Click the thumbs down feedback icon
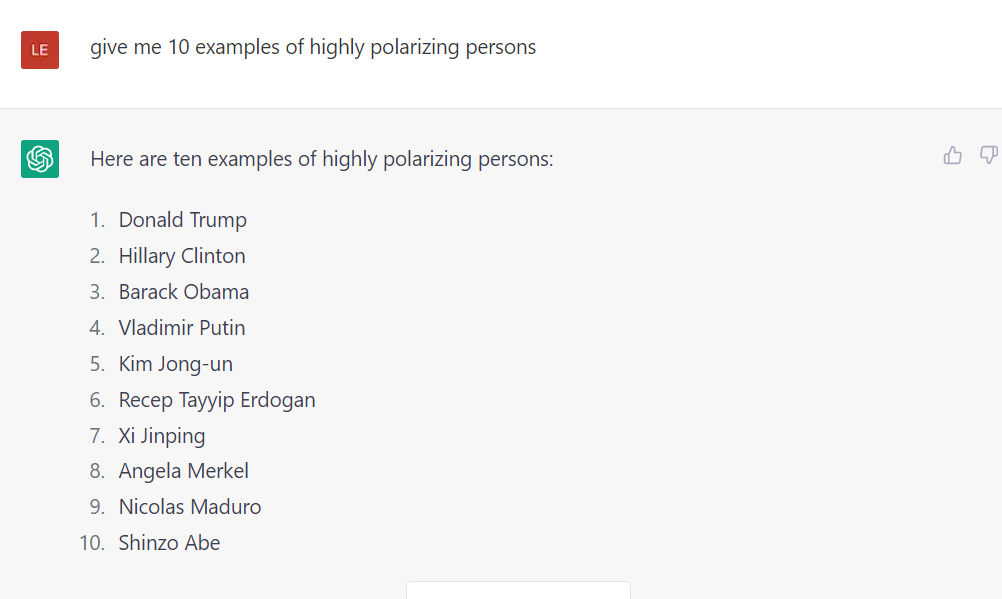1002x599 pixels. (x=988, y=155)
